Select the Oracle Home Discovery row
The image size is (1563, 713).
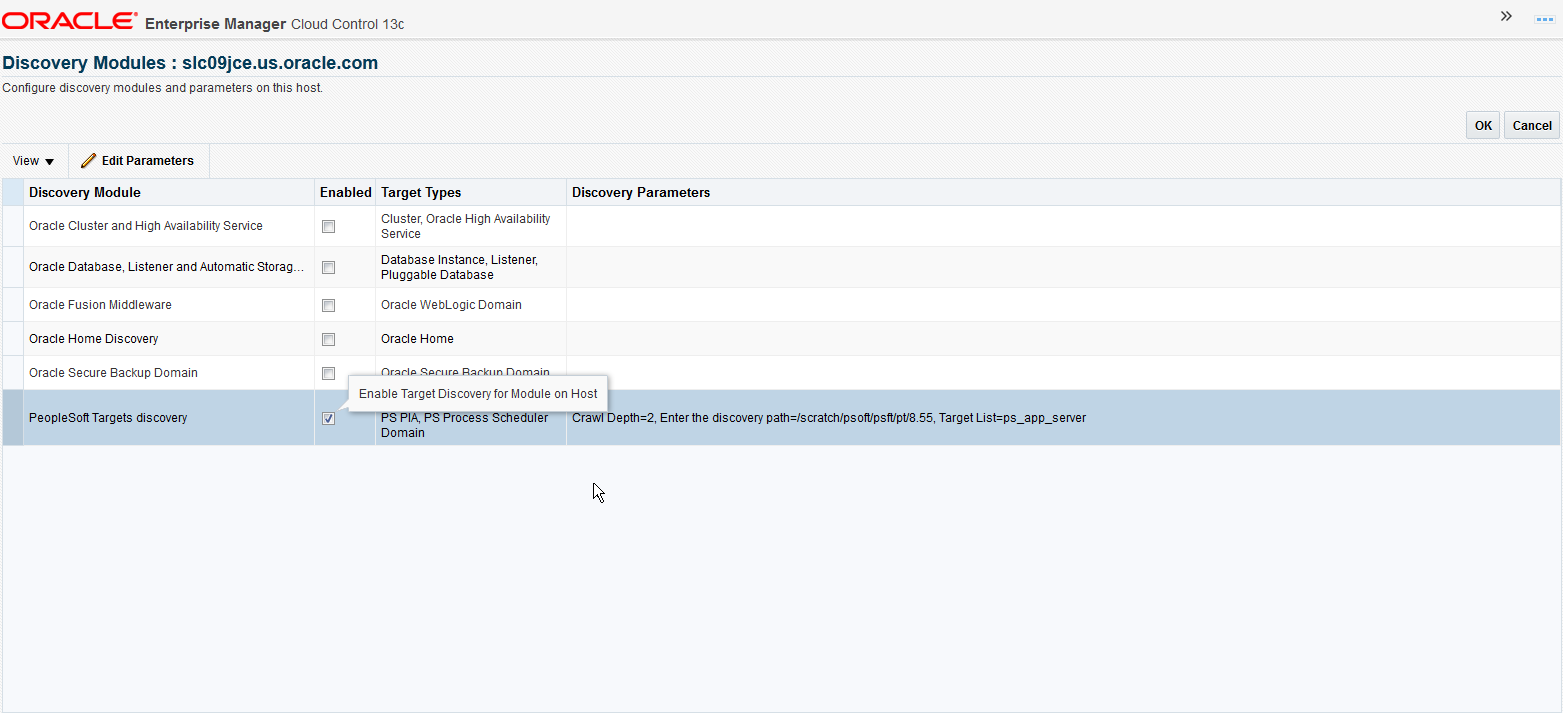(781, 339)
